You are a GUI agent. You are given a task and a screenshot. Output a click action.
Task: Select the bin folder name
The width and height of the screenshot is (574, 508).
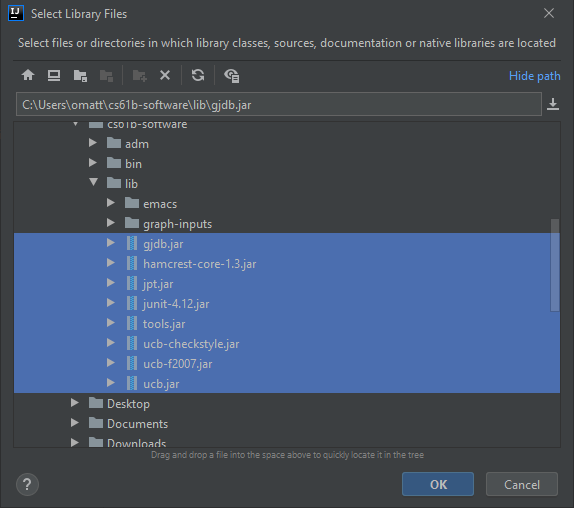tap(133, 164)
